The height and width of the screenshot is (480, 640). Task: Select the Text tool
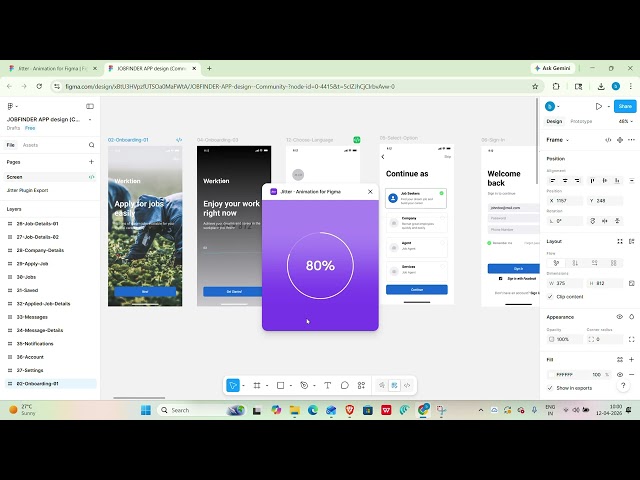327,385
